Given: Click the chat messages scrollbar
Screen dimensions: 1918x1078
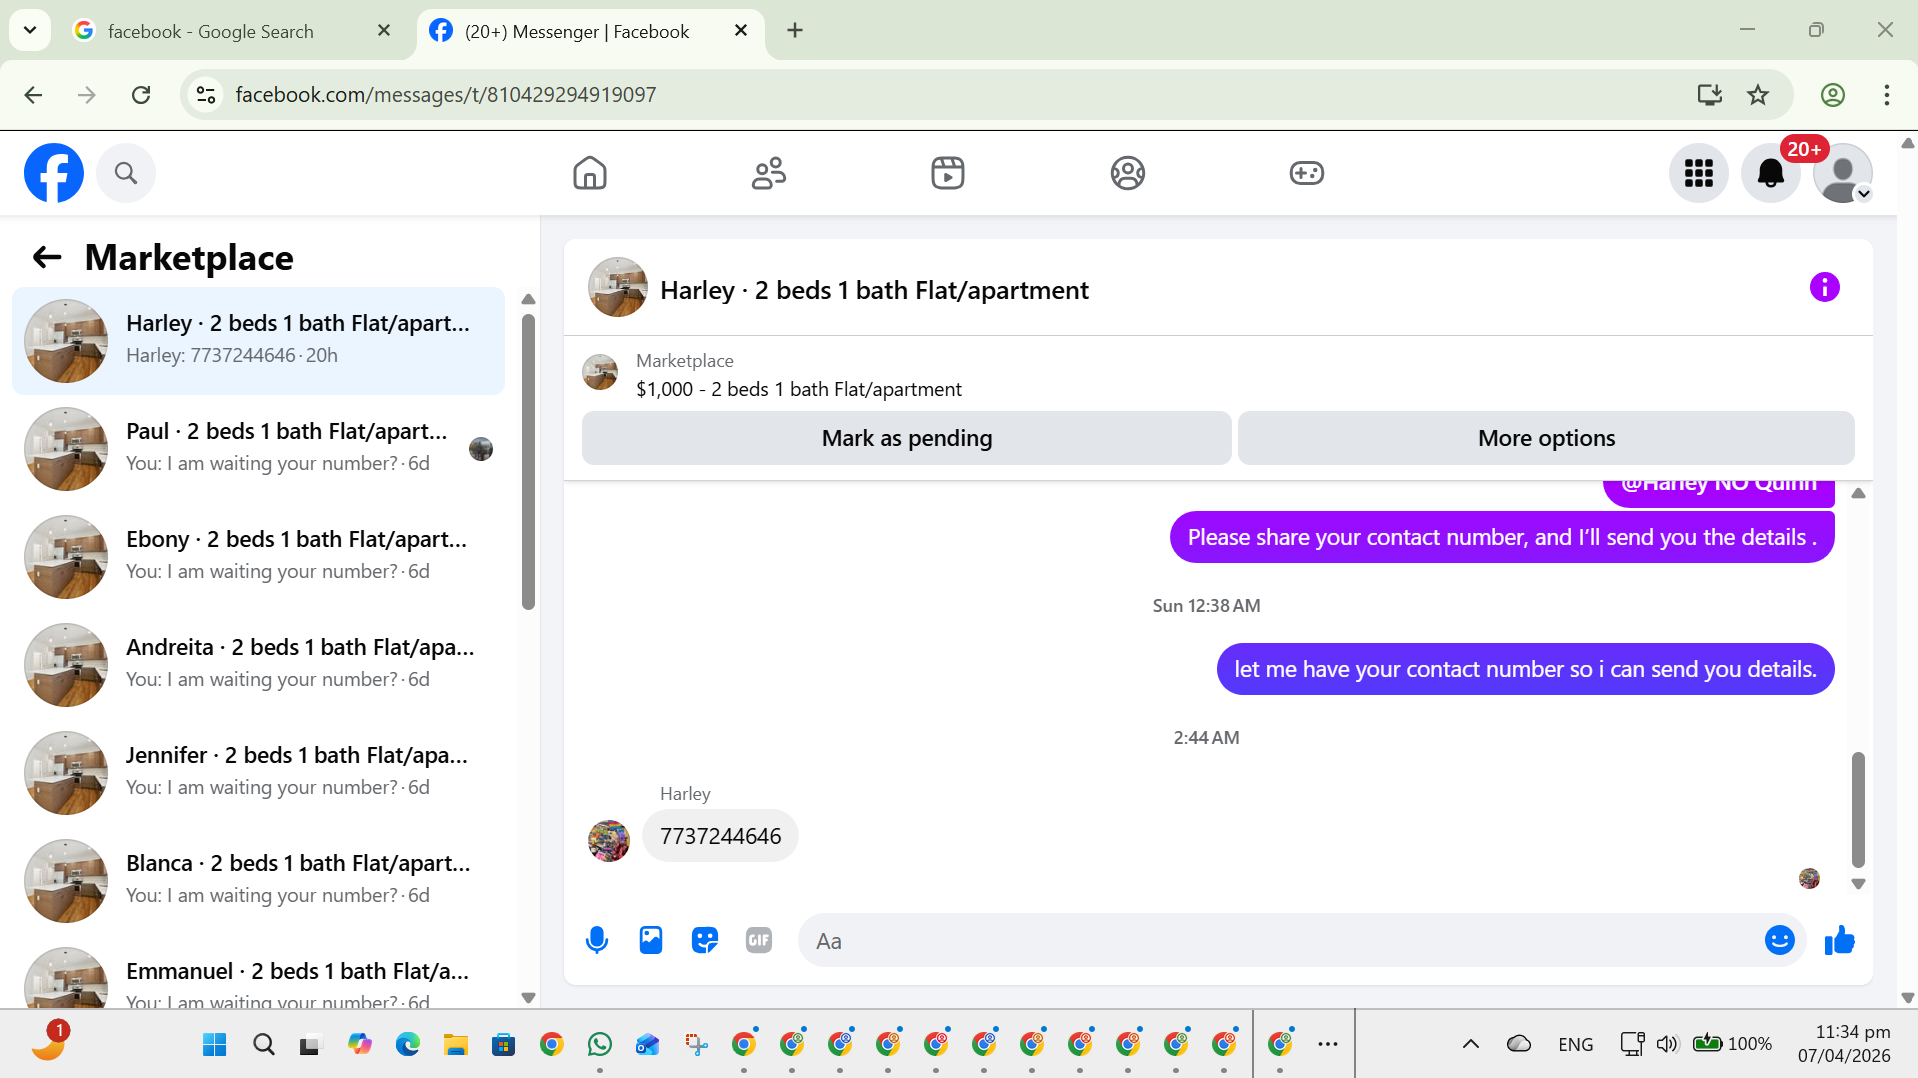Looking at the screenshot, I should click(1858, 809).
